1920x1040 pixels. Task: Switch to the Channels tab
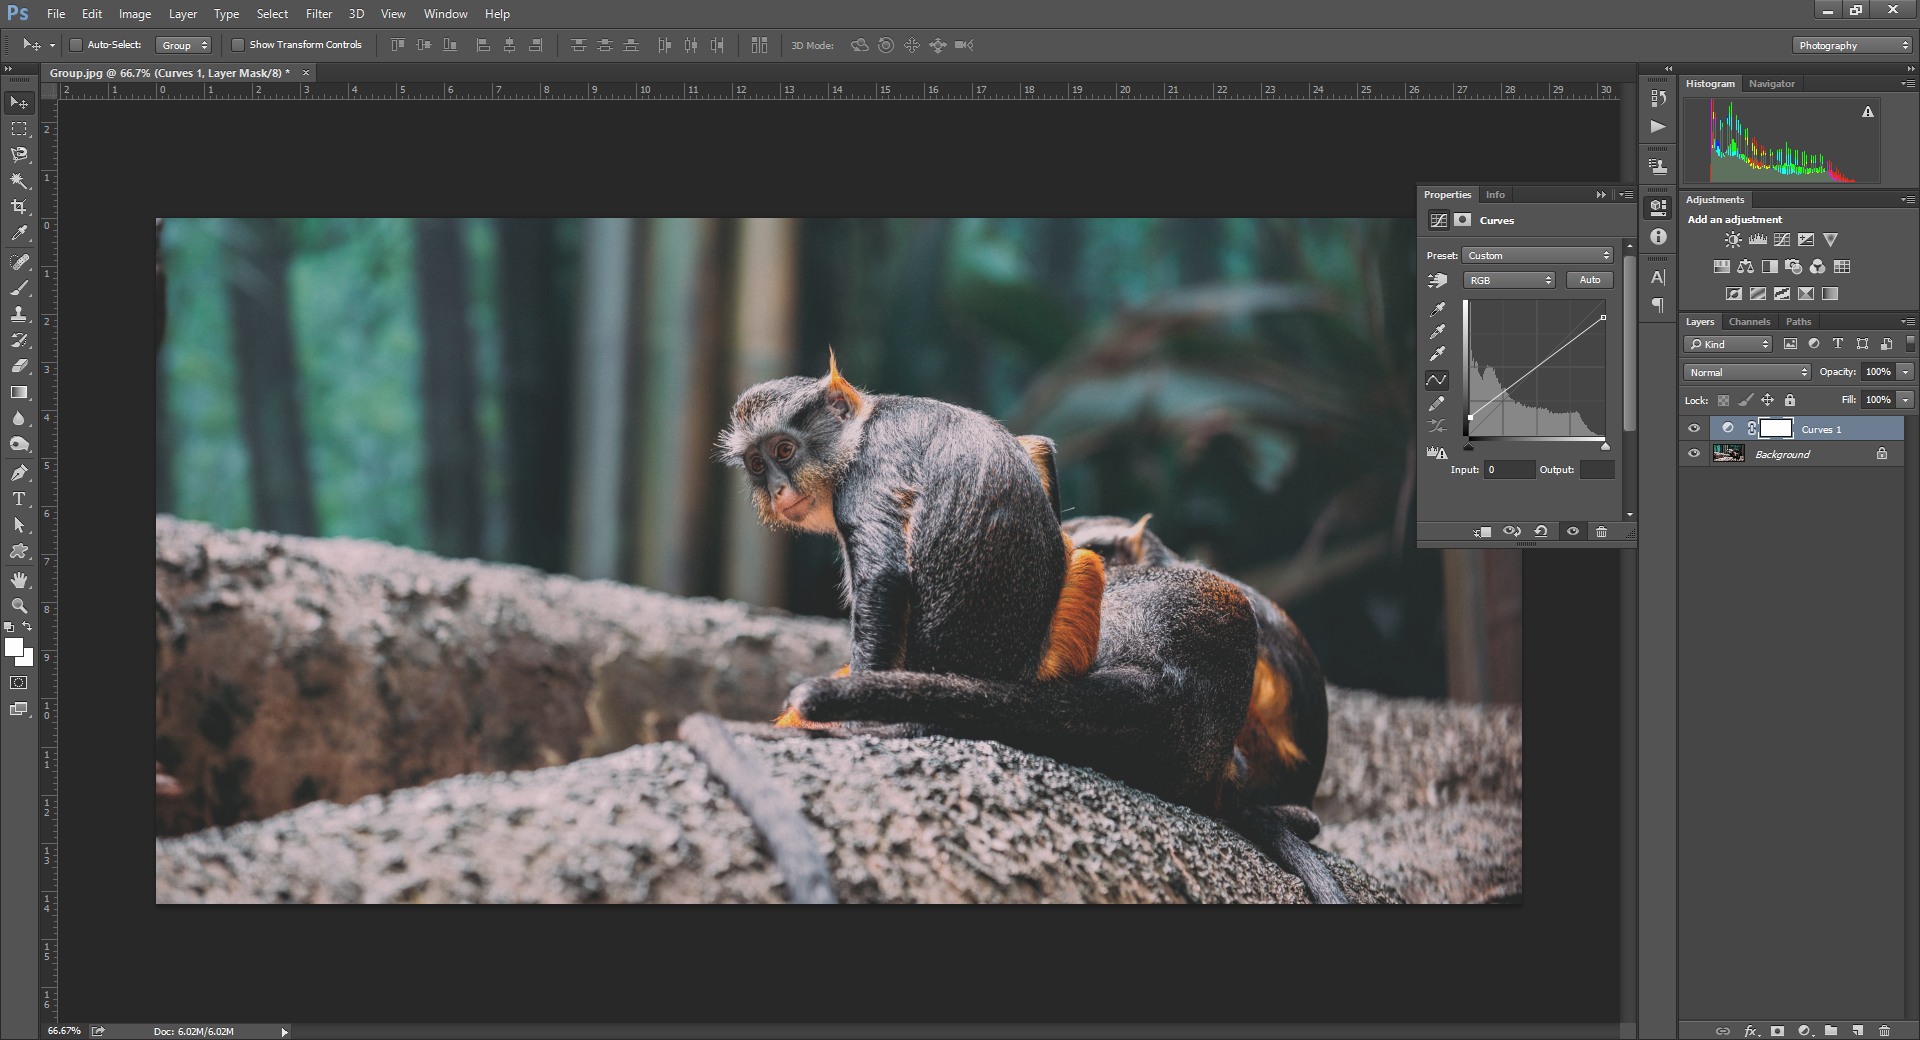1749,322
